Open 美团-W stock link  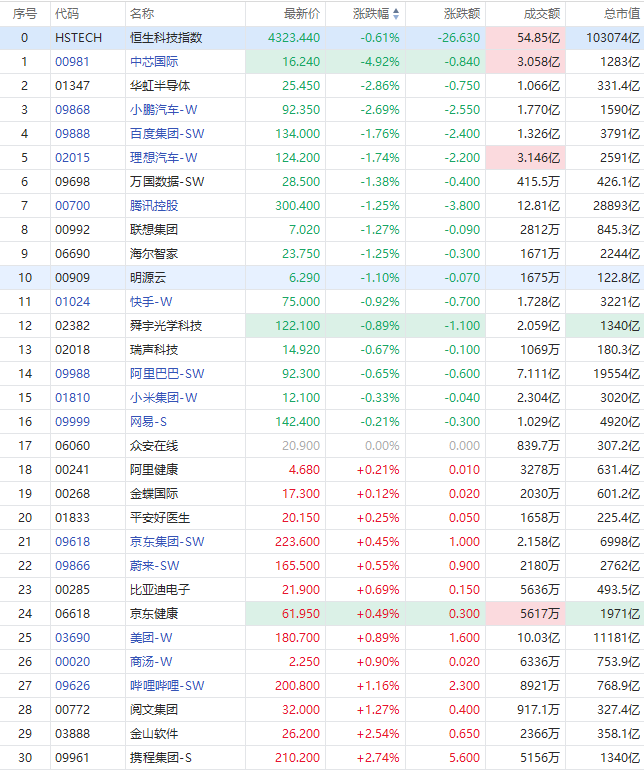click(151, 638)
